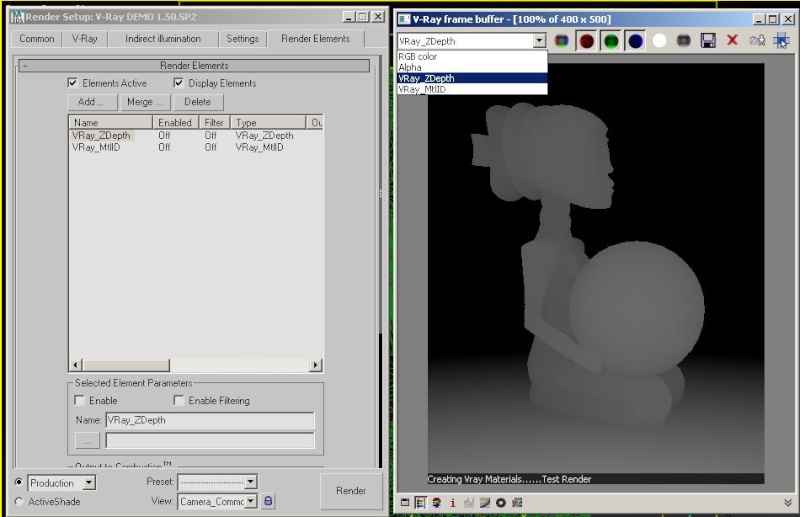This screenshot has width=800, height=517.
Task: Toggle monochromatic mode gray icon
Action: [684, 40]
